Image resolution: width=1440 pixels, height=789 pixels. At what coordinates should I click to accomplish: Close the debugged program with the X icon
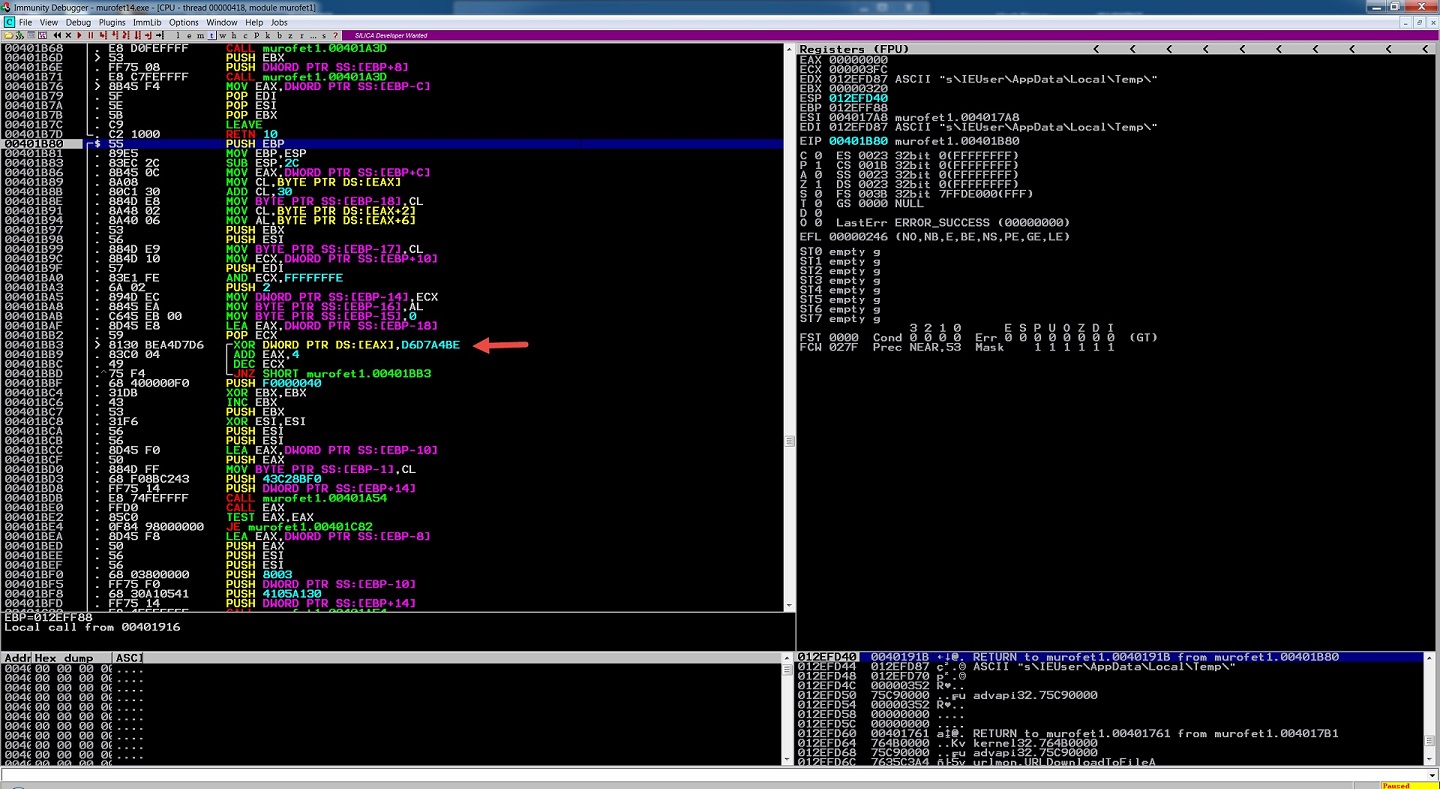click(x=68, y=35)
